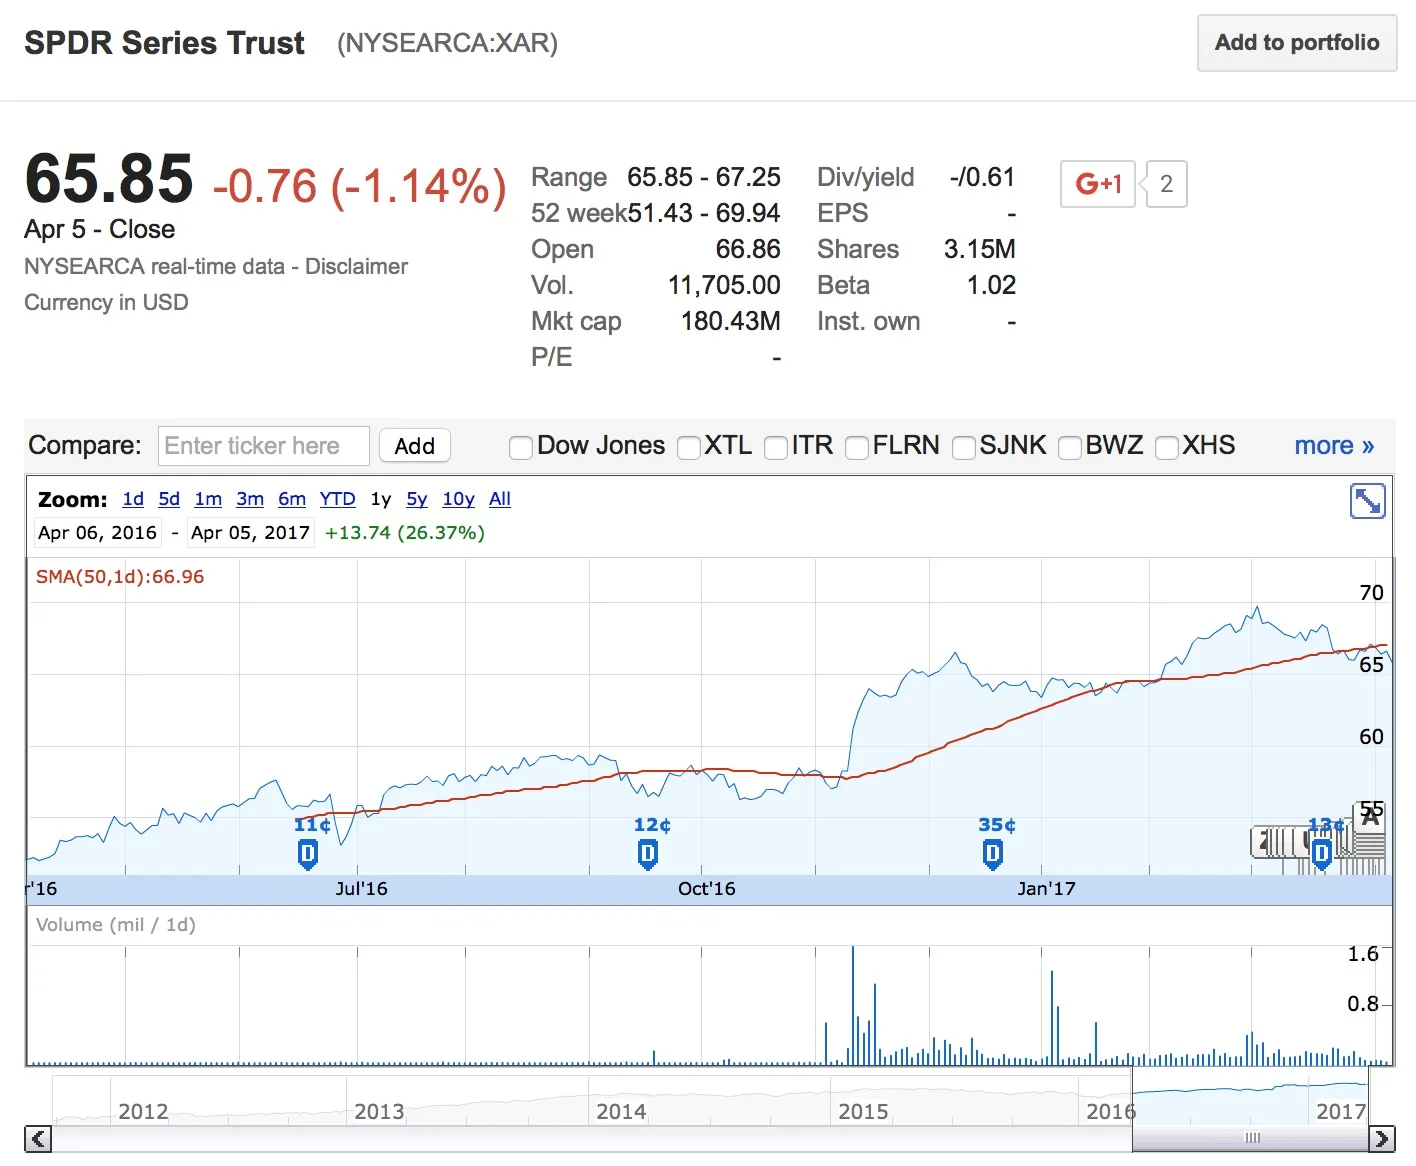Toggle the ITR comparison checkbox
Viewport: 1416px width, 1166px height.
tap(775, 447)
